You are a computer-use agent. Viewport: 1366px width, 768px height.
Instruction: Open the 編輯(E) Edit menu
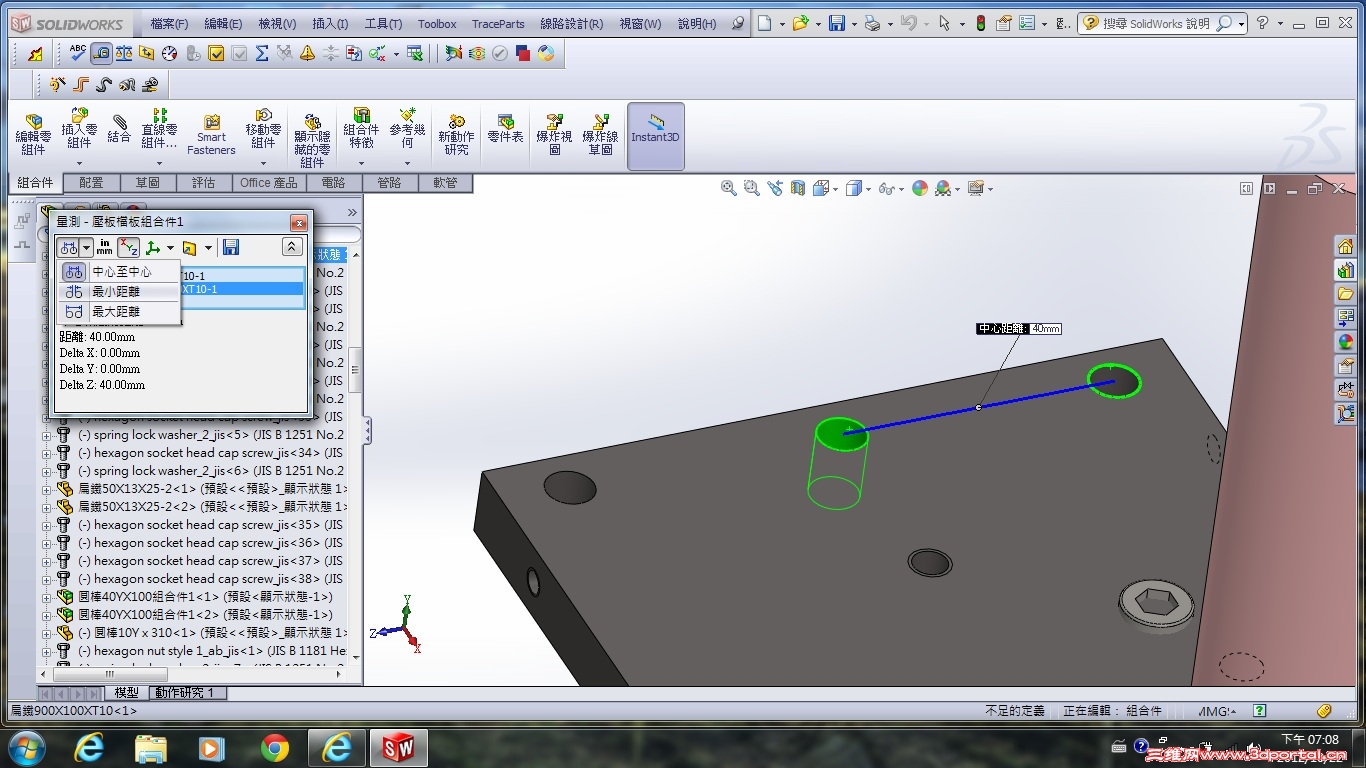(x=223, y=24)
